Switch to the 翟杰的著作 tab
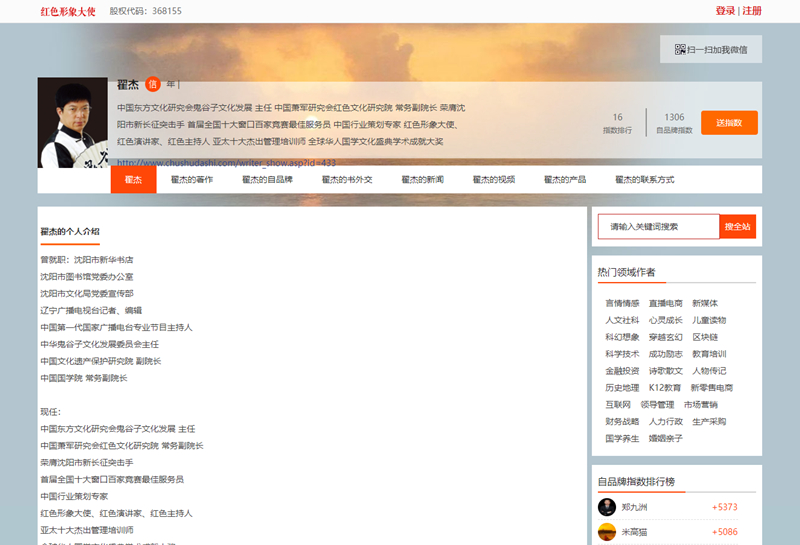800x545 pixels. (x=191, y=180)
